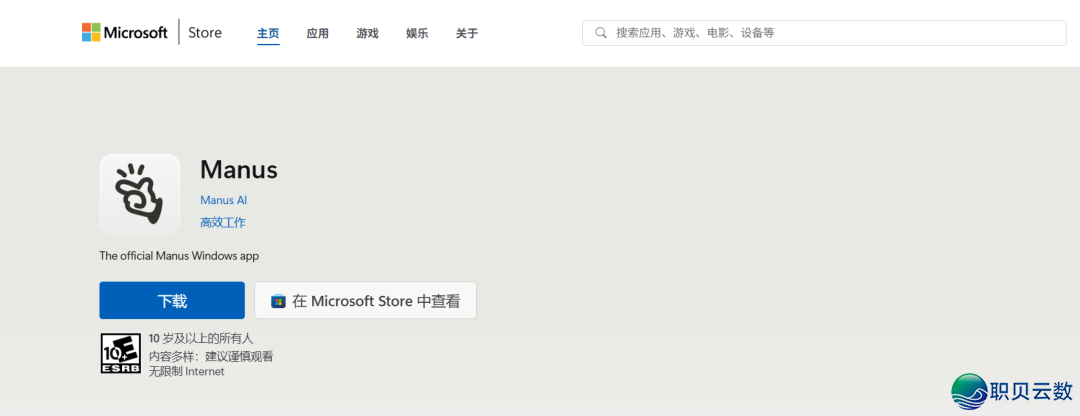Click the 10 岁及以上的所有人 text
The height and width of the screenshot is (416, 1080).
[x=201, y=338]
